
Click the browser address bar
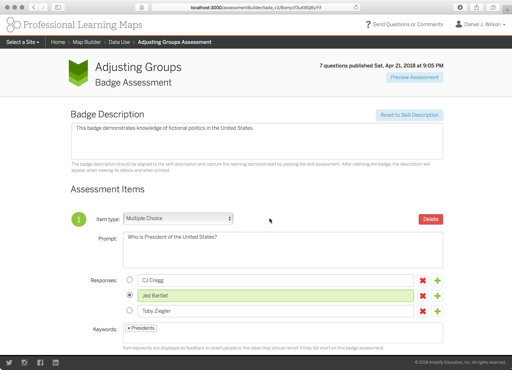pyautogui.click(x=255, y=7)
